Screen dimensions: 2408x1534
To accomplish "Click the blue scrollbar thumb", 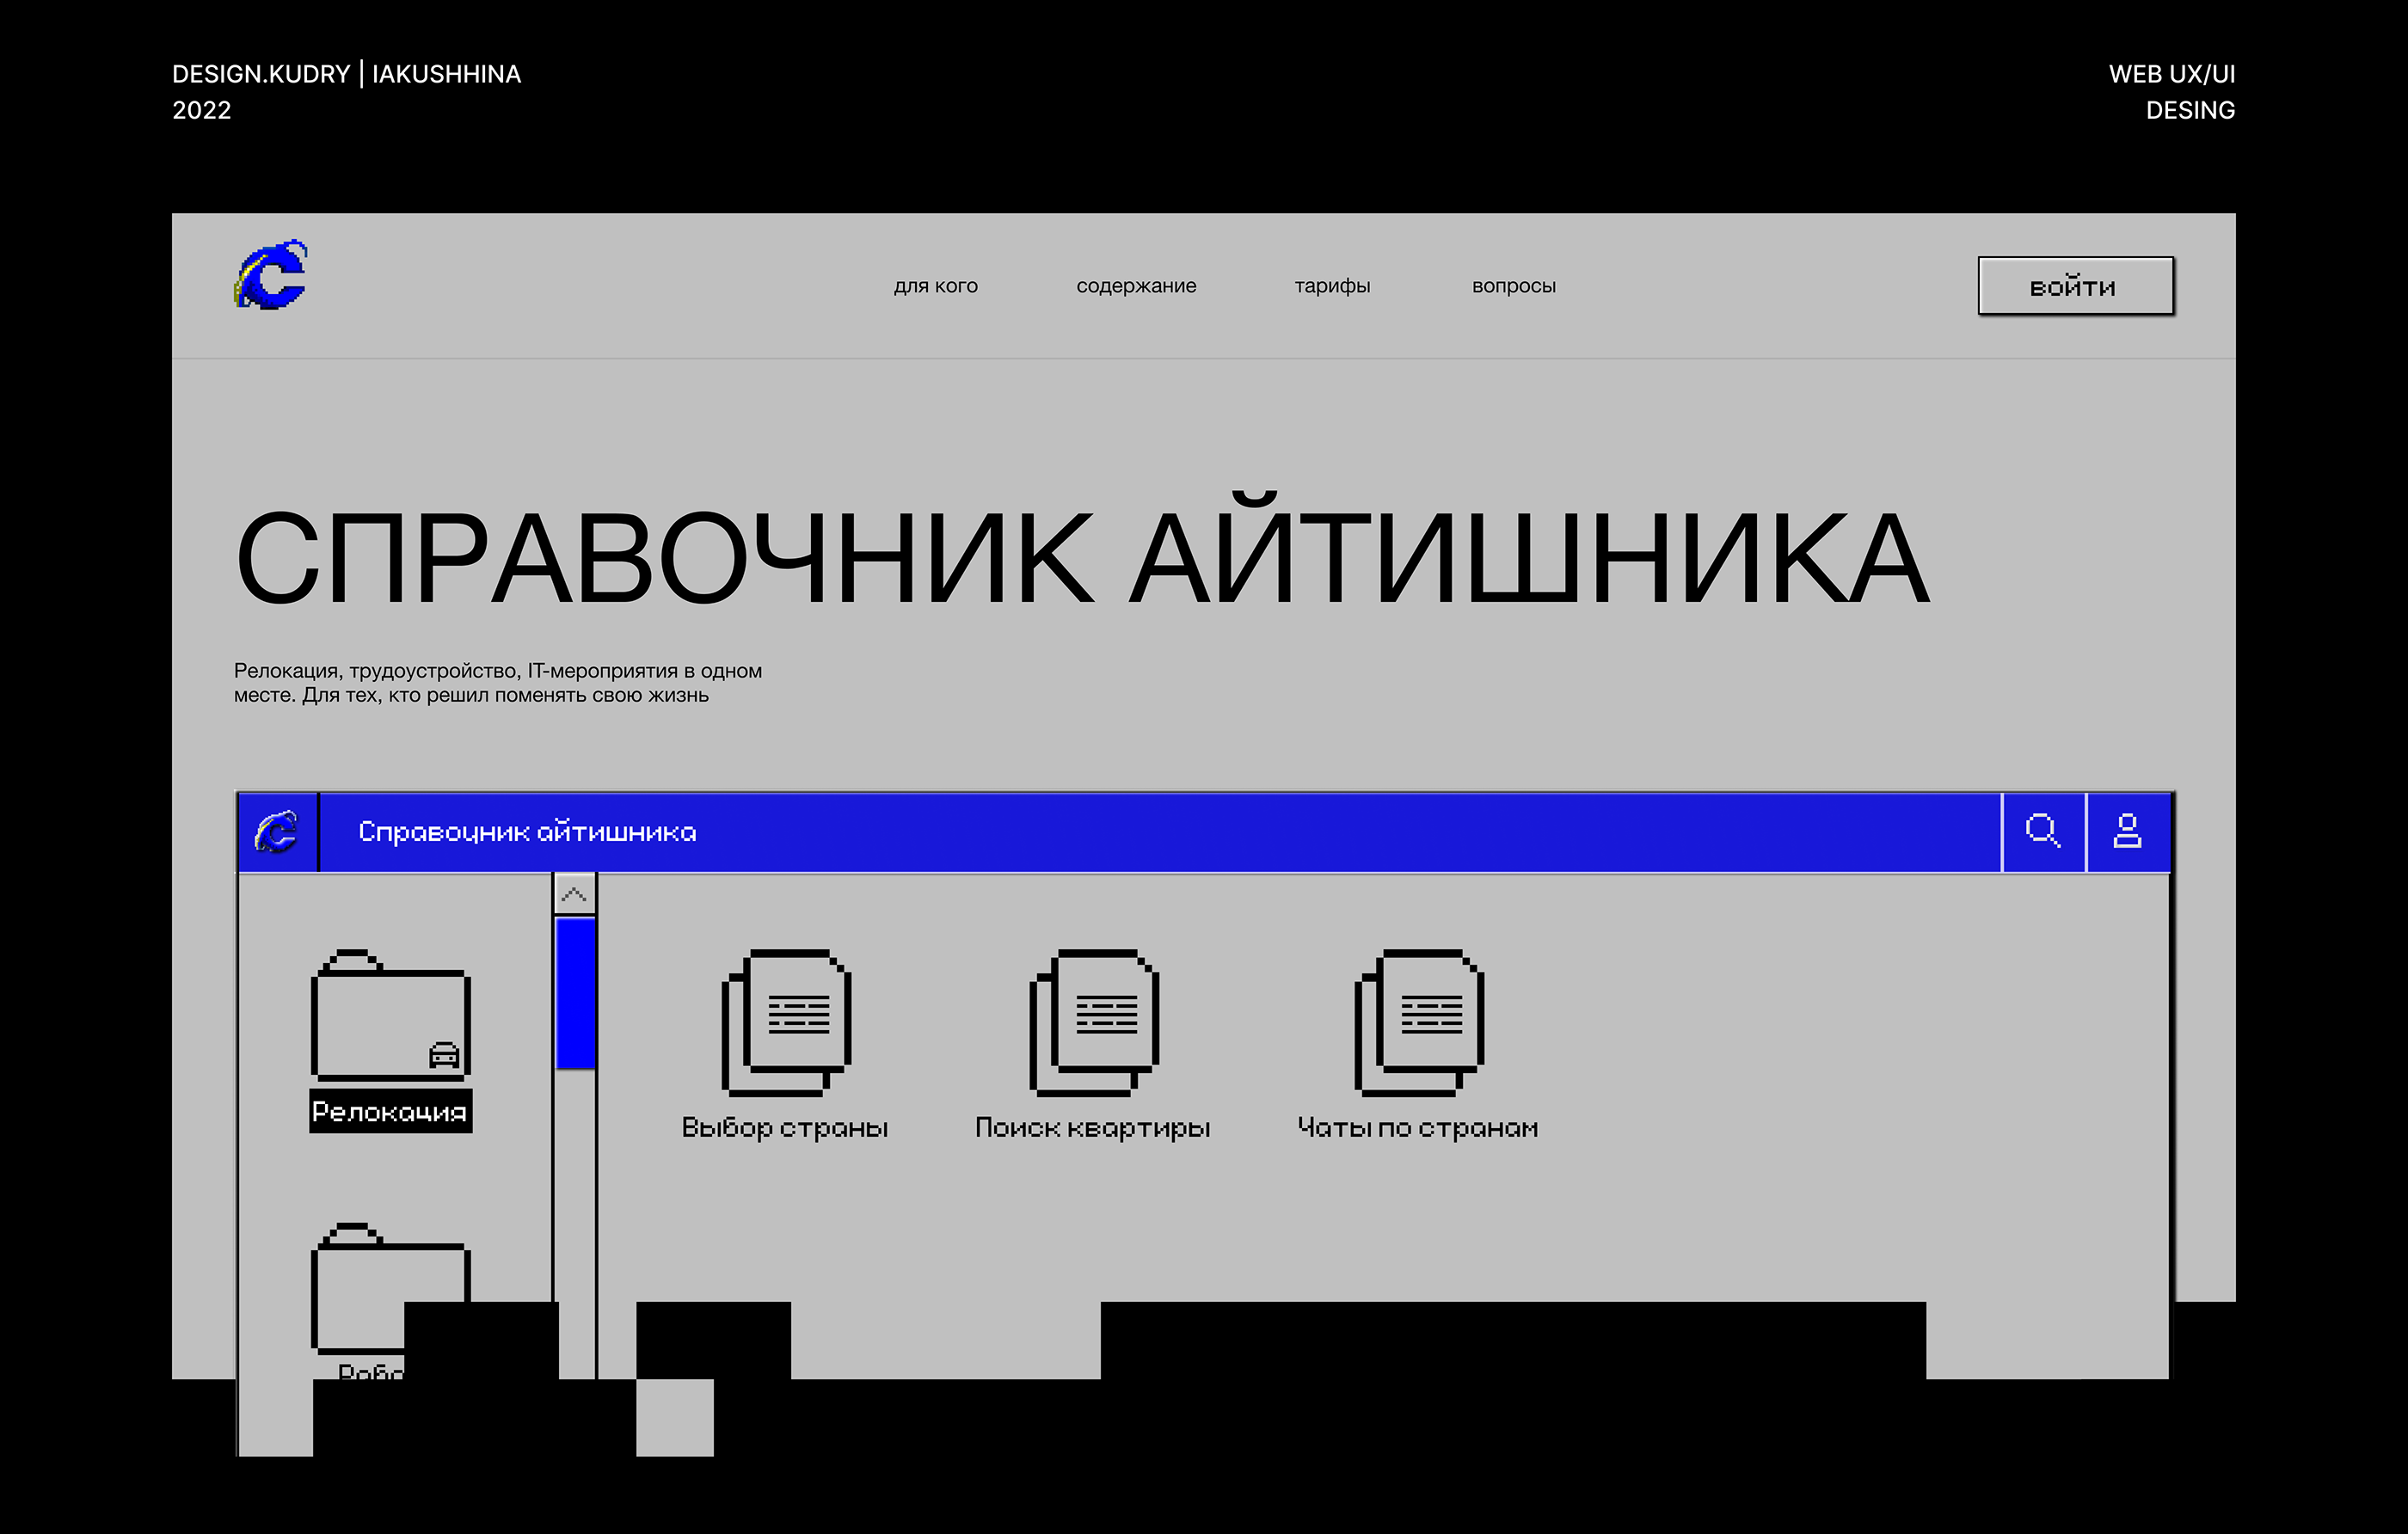I will (575, 992).
